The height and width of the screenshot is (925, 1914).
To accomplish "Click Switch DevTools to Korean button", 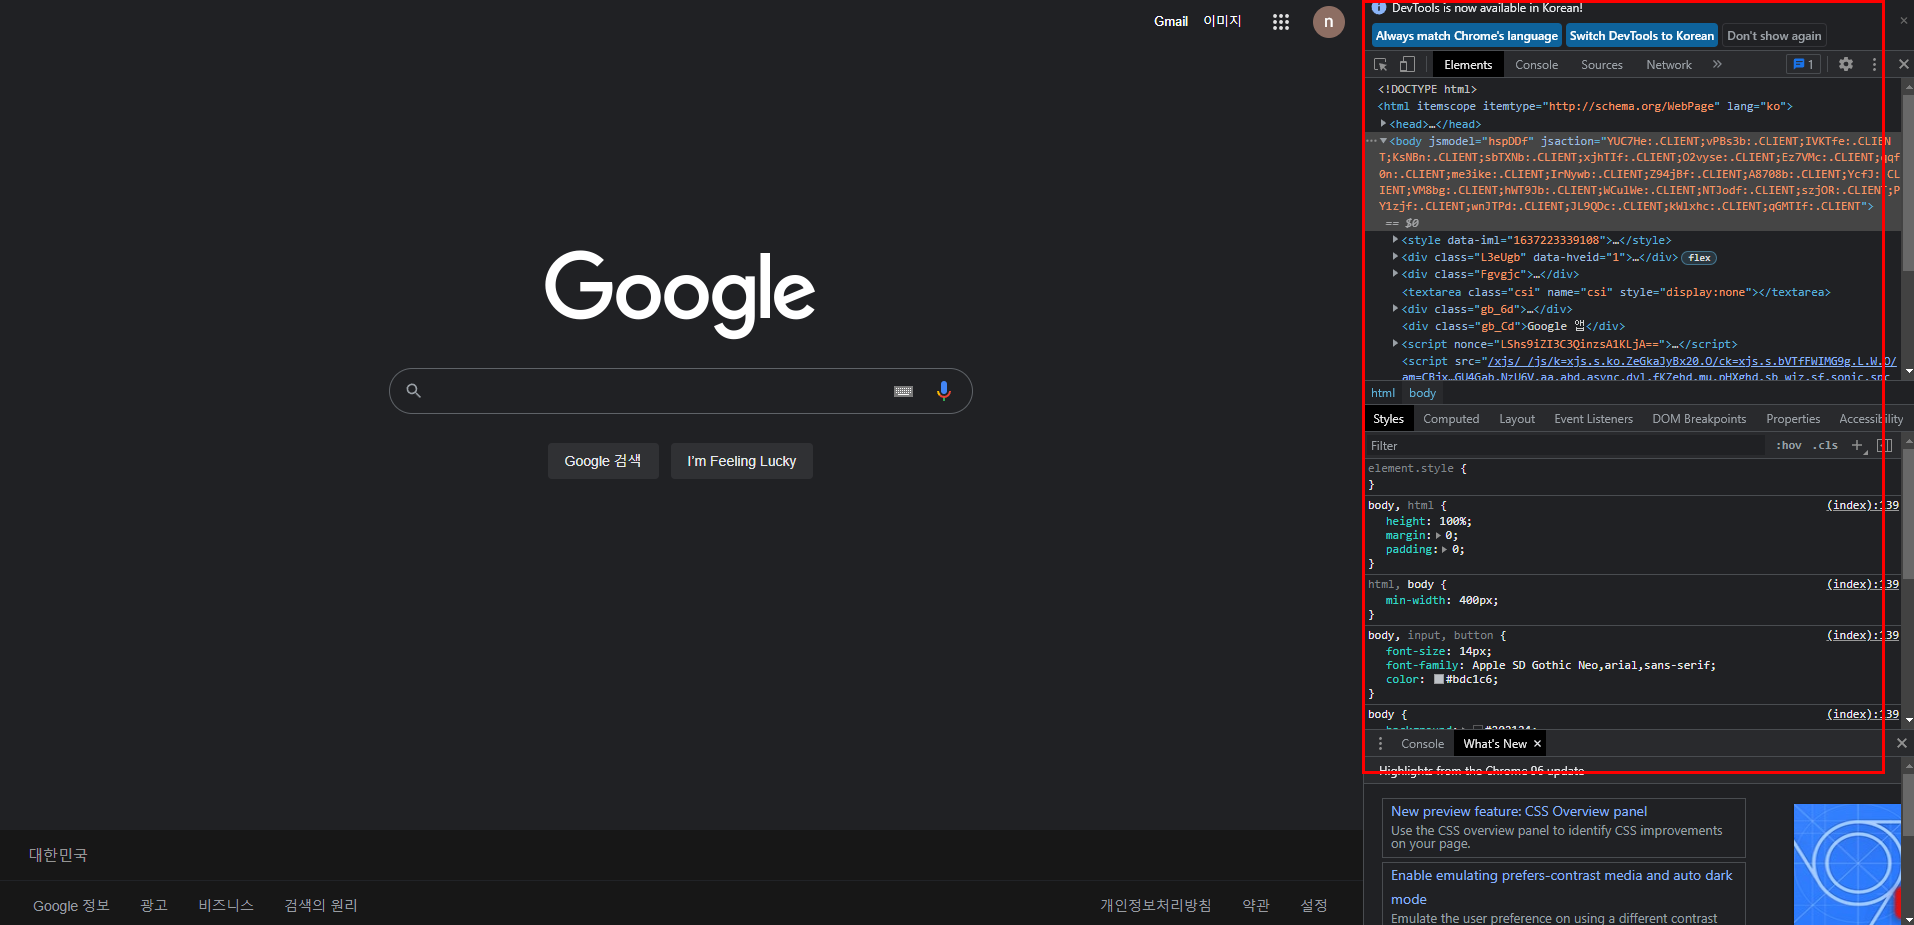I will (1641, 36).
